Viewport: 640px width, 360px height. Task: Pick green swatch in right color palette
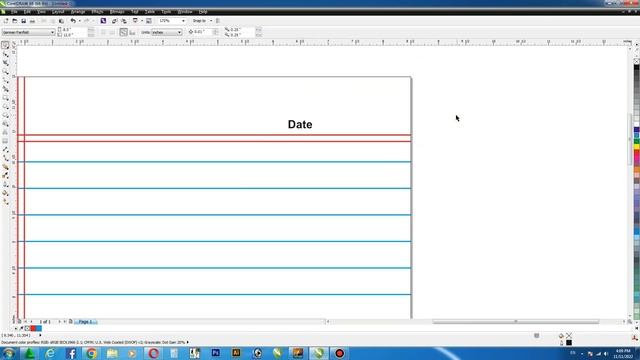(636, 141)
